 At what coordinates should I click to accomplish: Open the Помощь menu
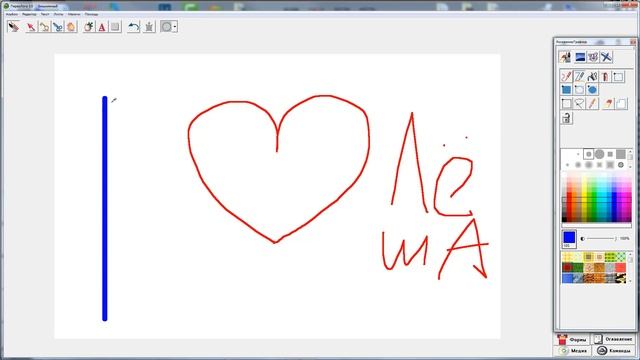tap(91, 14)
